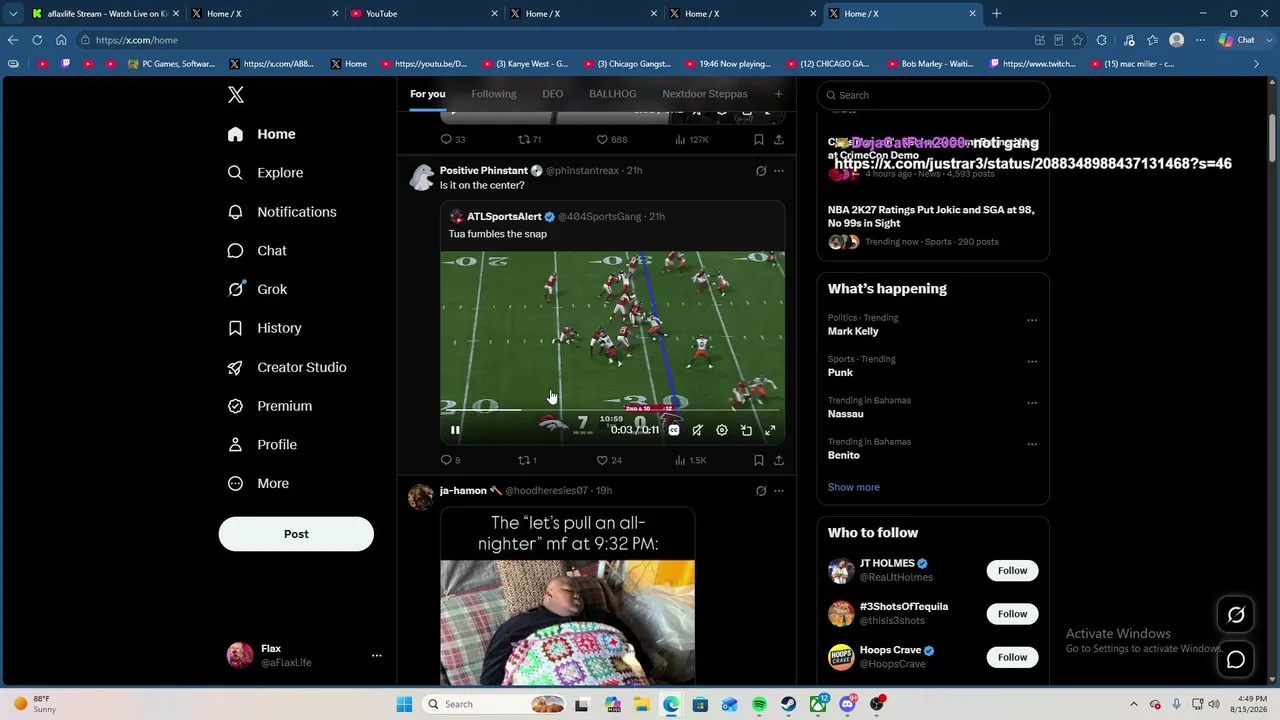Click the X logo in the sidebar
Image resolution: width=1280 pixels, height=720 pixels.
pos(236,95)
